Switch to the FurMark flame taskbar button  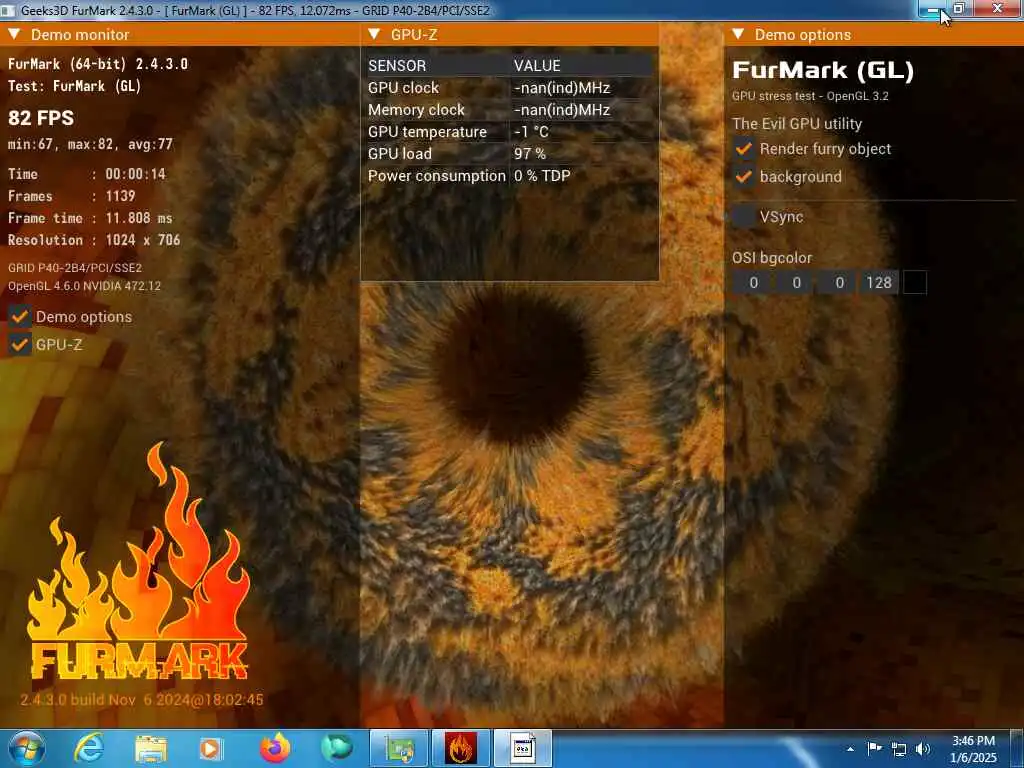point(461,748)
